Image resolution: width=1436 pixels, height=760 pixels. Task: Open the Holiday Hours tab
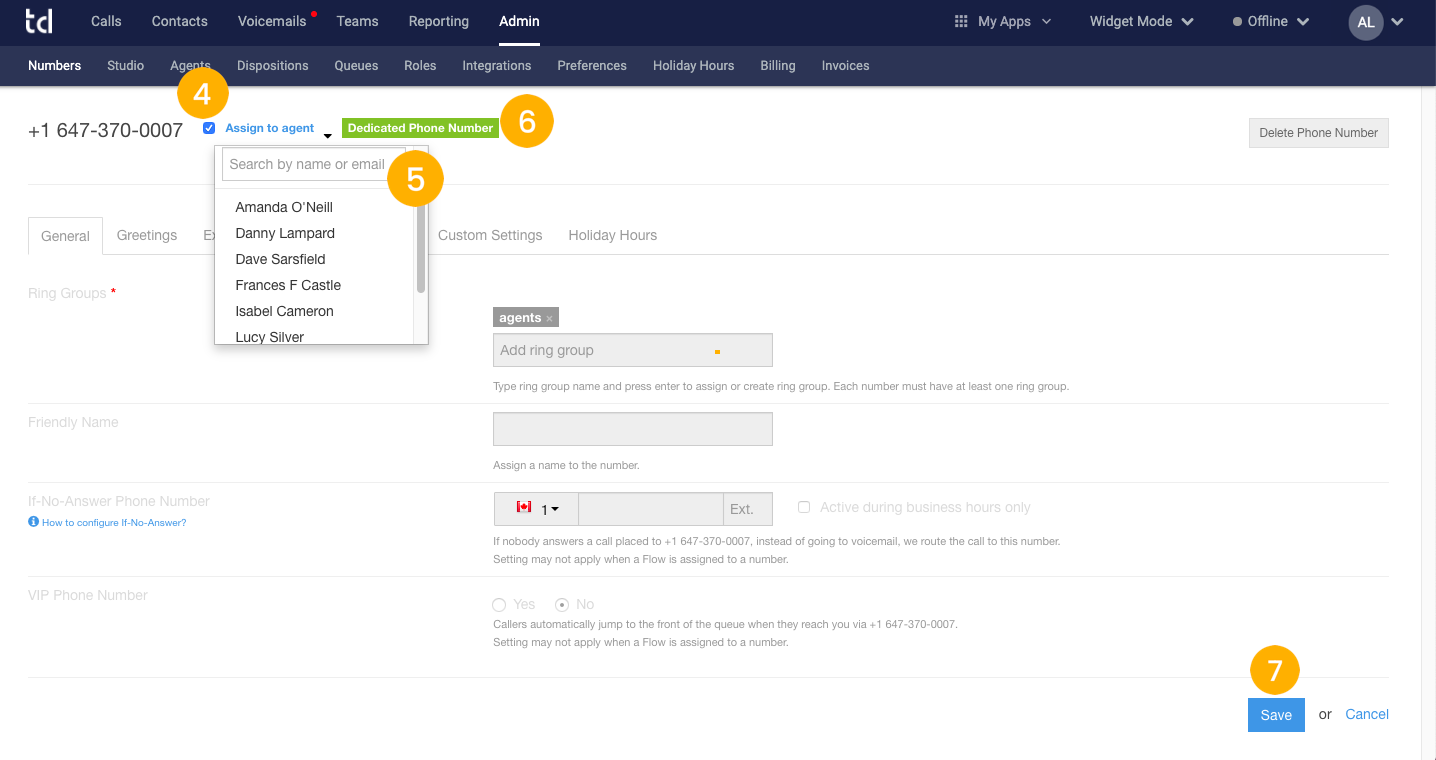tap(613, 235)
